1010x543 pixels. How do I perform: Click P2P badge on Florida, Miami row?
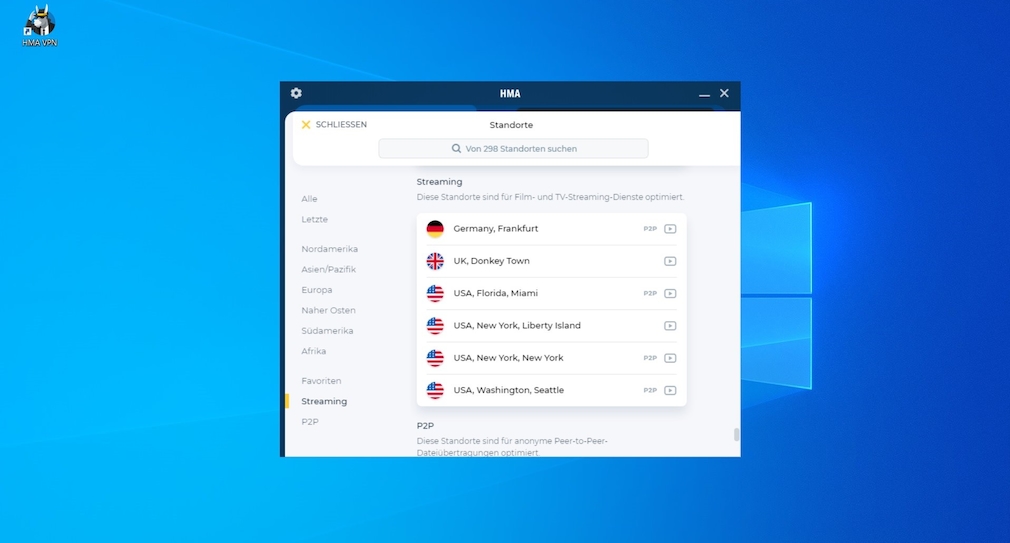click(650, 294)
